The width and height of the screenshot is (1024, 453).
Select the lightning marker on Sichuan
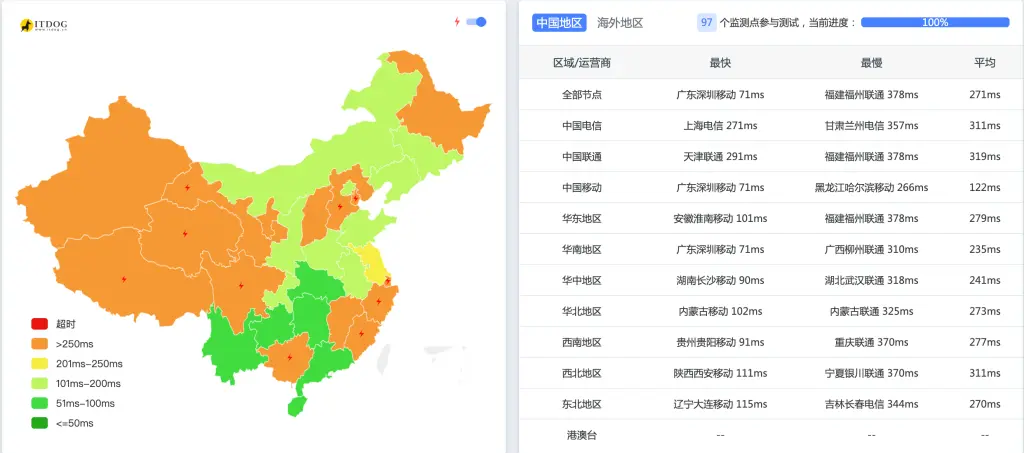click(x=241, y=285)
